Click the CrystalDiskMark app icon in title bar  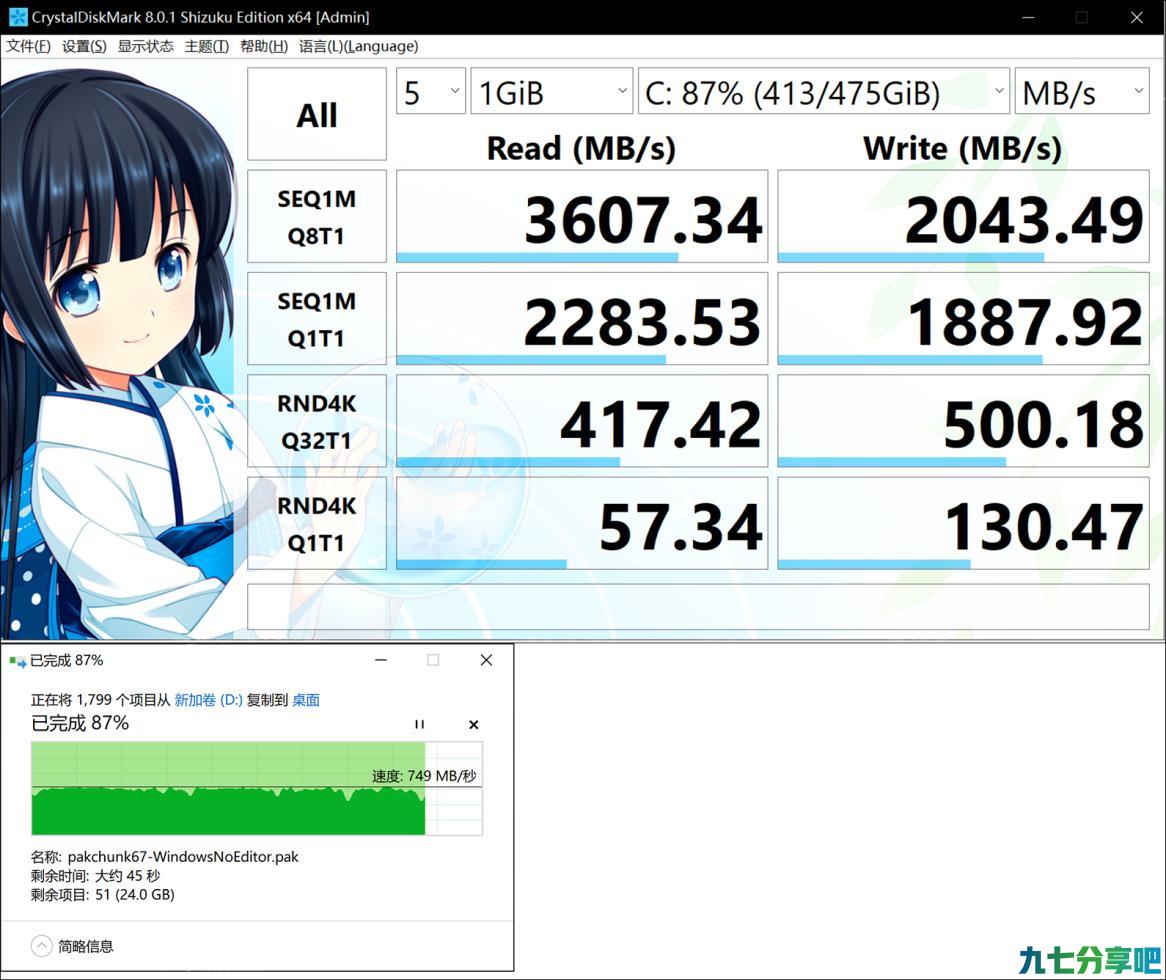coord(18,16)
